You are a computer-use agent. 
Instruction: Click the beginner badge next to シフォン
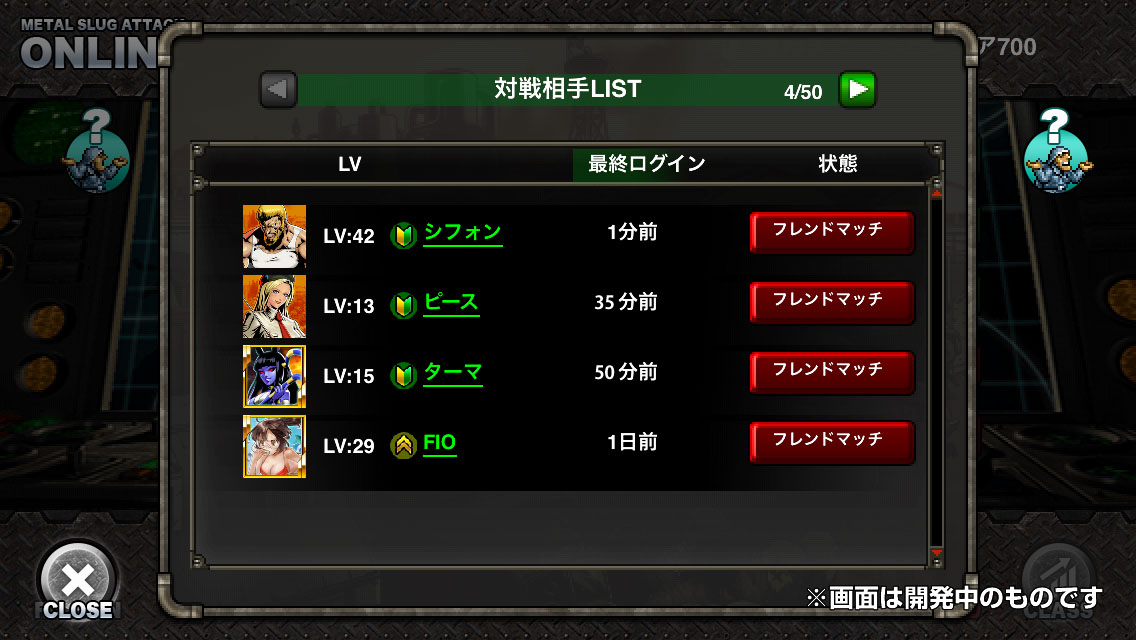(x=404, y=236)
